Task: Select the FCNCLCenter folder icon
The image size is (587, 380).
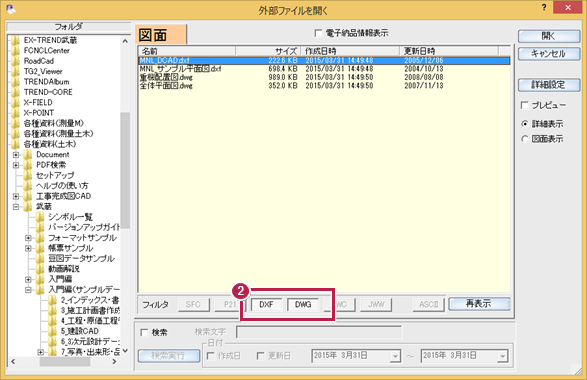Action: [x=15, y=51]
